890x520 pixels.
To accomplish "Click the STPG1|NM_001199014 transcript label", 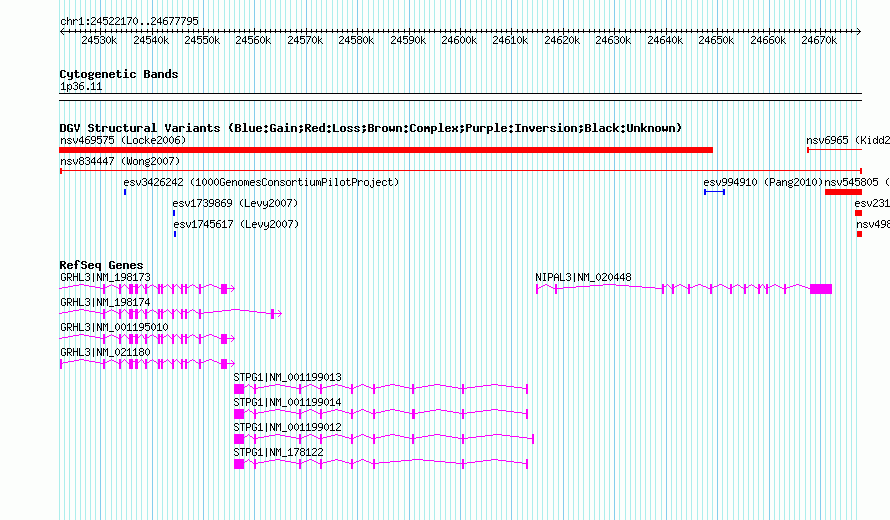I will [287, 402].
